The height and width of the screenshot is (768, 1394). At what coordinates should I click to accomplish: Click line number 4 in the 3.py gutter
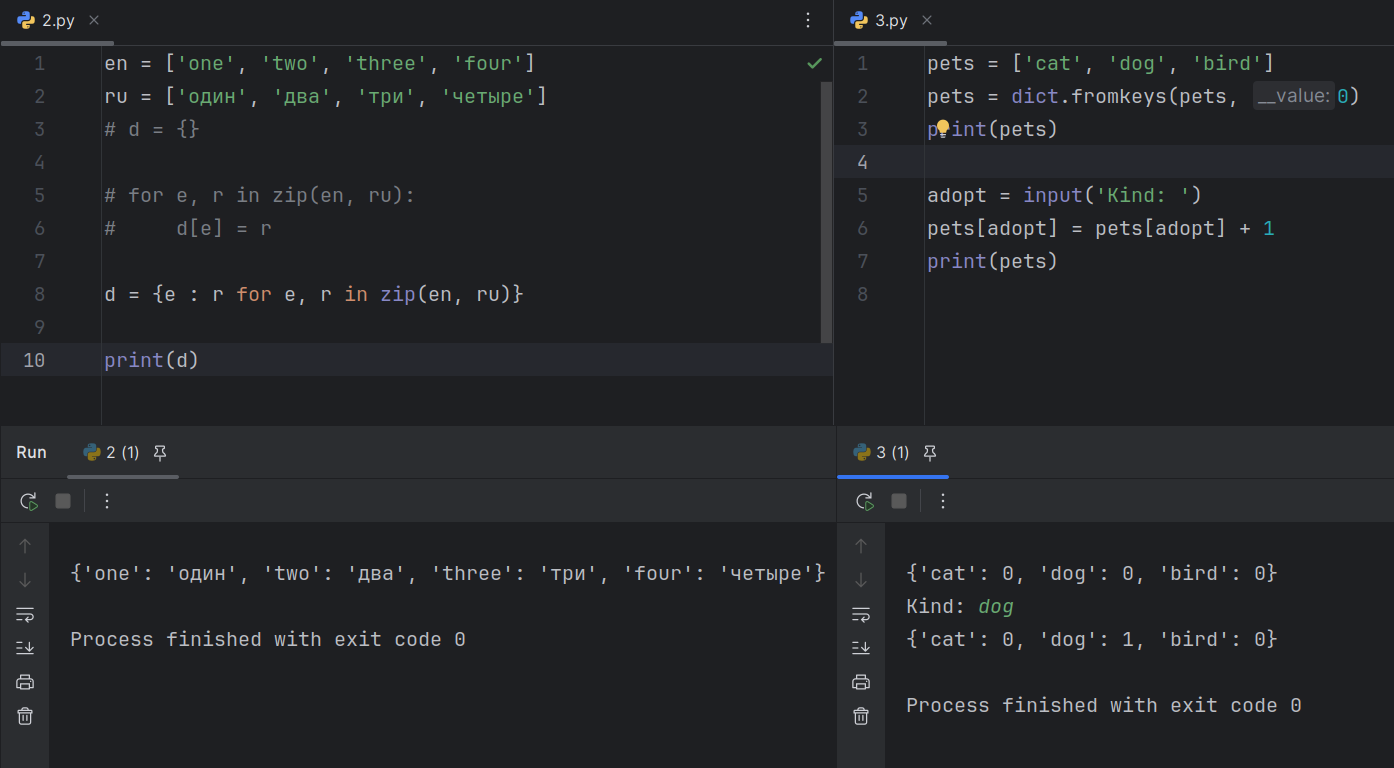(x=862, y=162)
